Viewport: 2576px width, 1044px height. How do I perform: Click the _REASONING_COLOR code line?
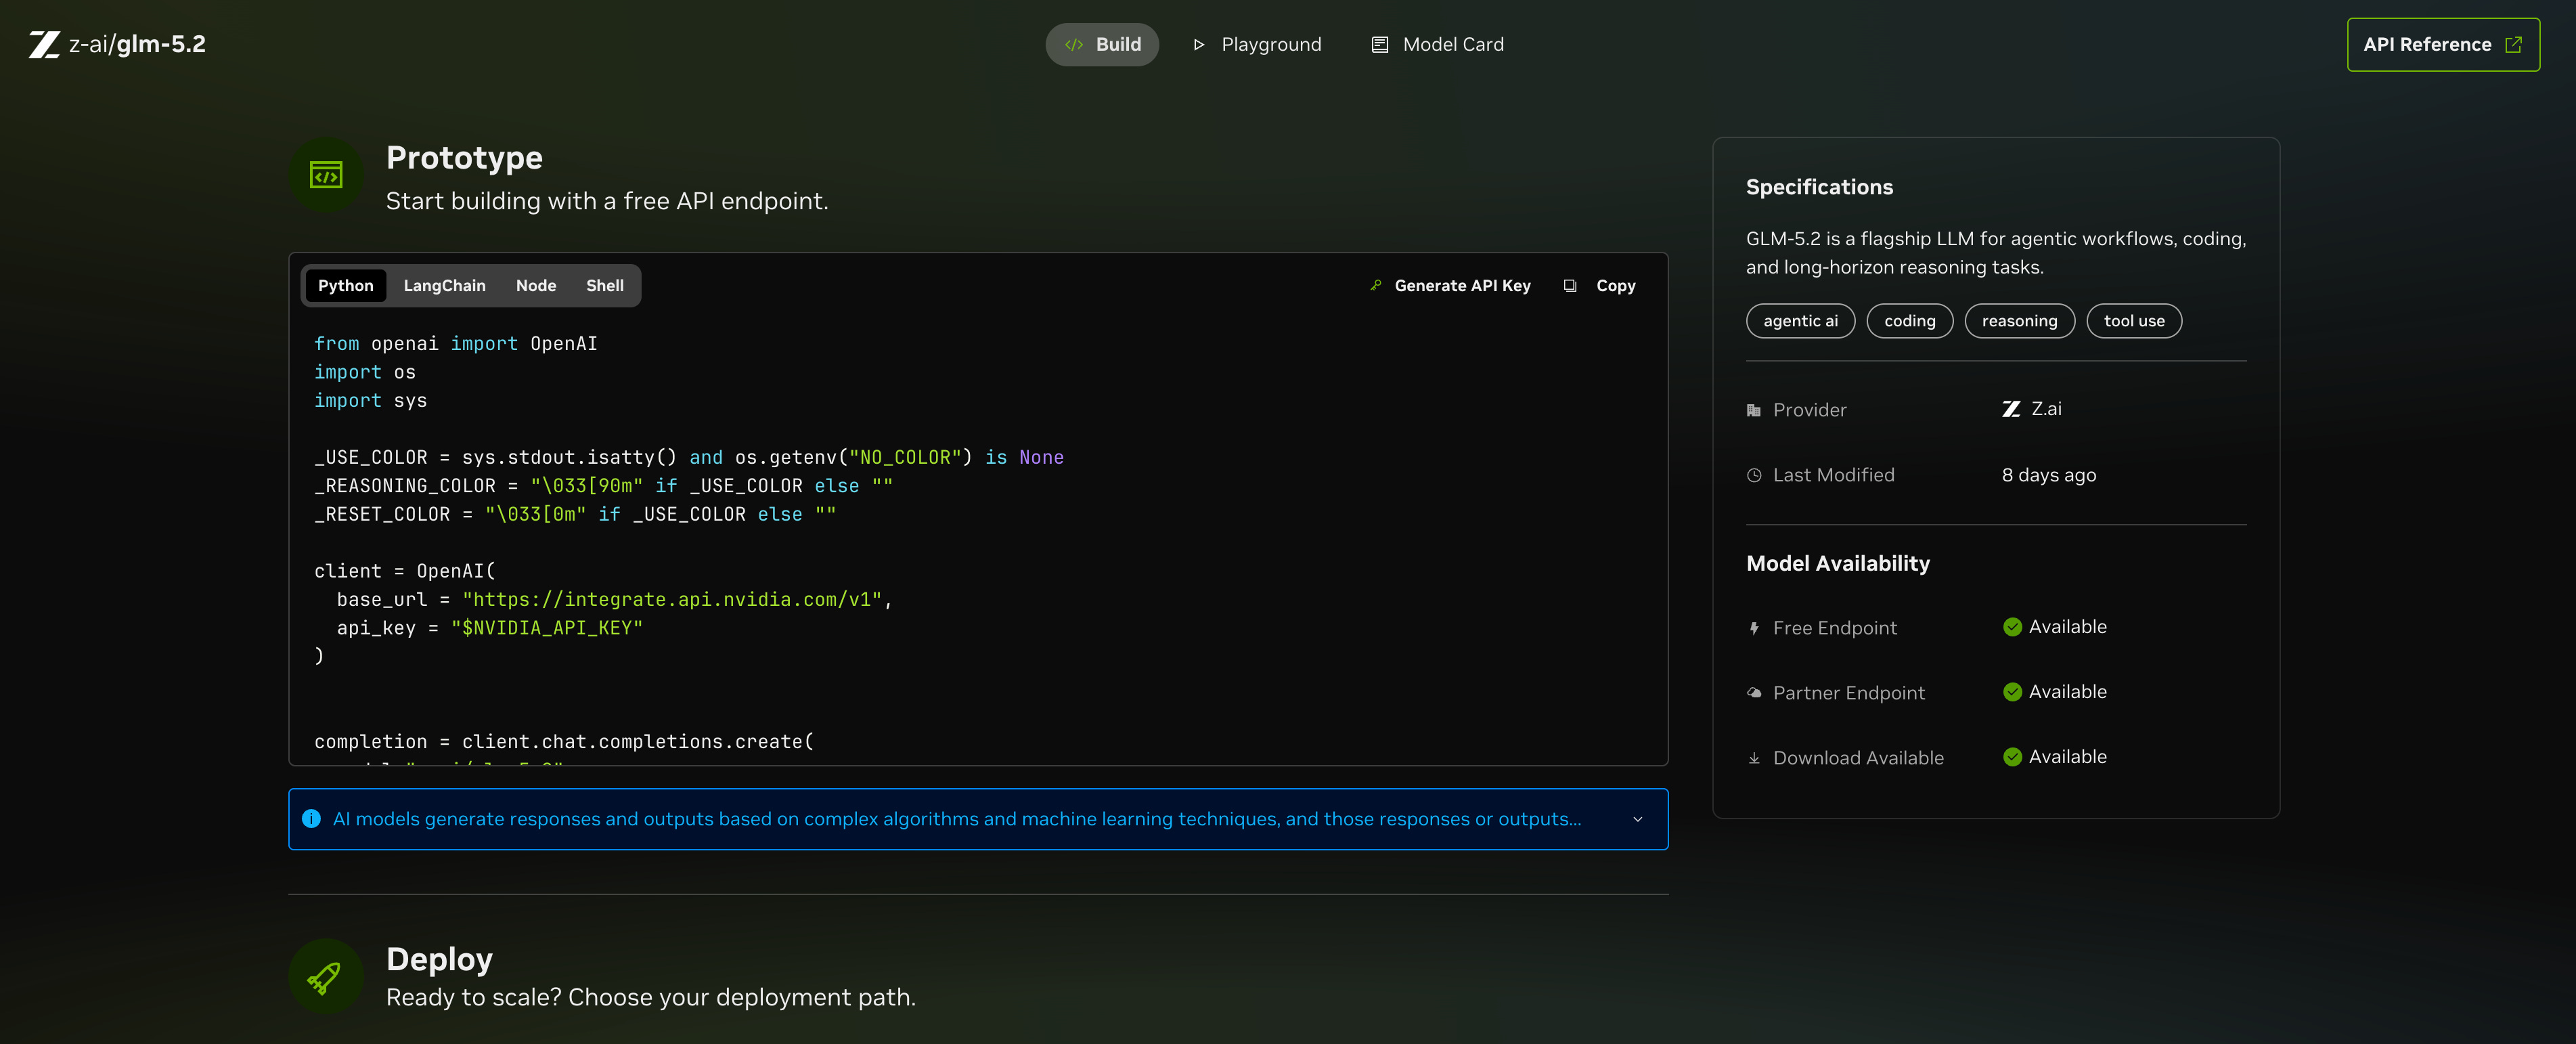click(x=604, y=486)
